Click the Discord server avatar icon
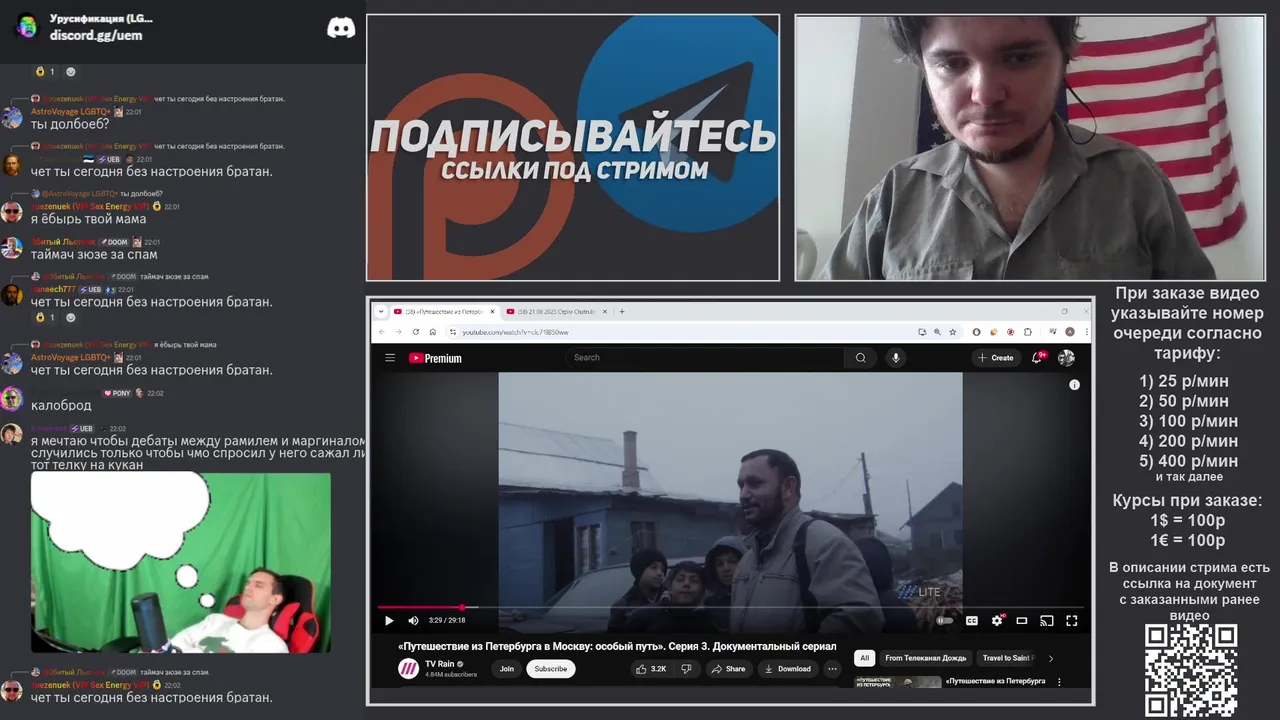The height and width of the screenshot is (720, 1280). coord(27,26)
